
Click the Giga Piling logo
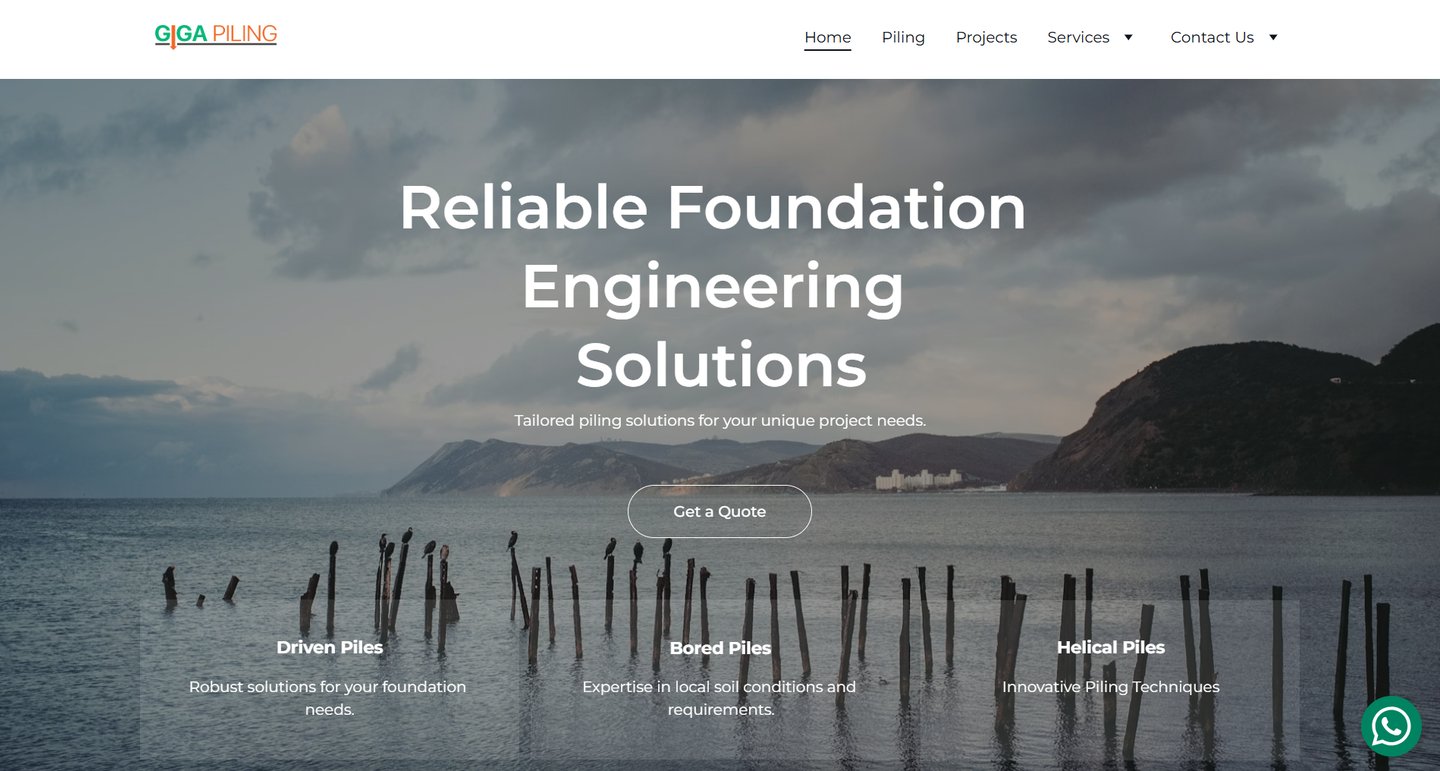pyautogui.click(x=216, y=35)
